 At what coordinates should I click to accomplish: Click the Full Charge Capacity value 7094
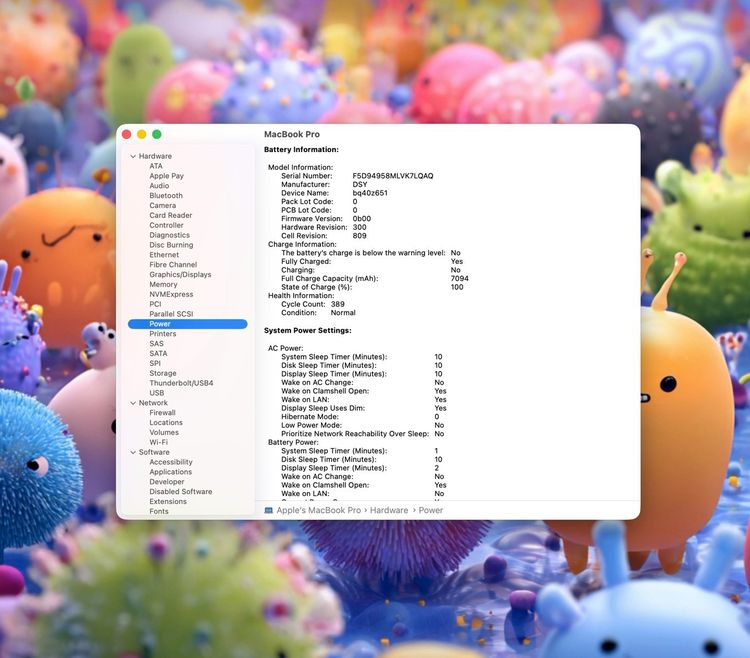click(x=460, y=278)
